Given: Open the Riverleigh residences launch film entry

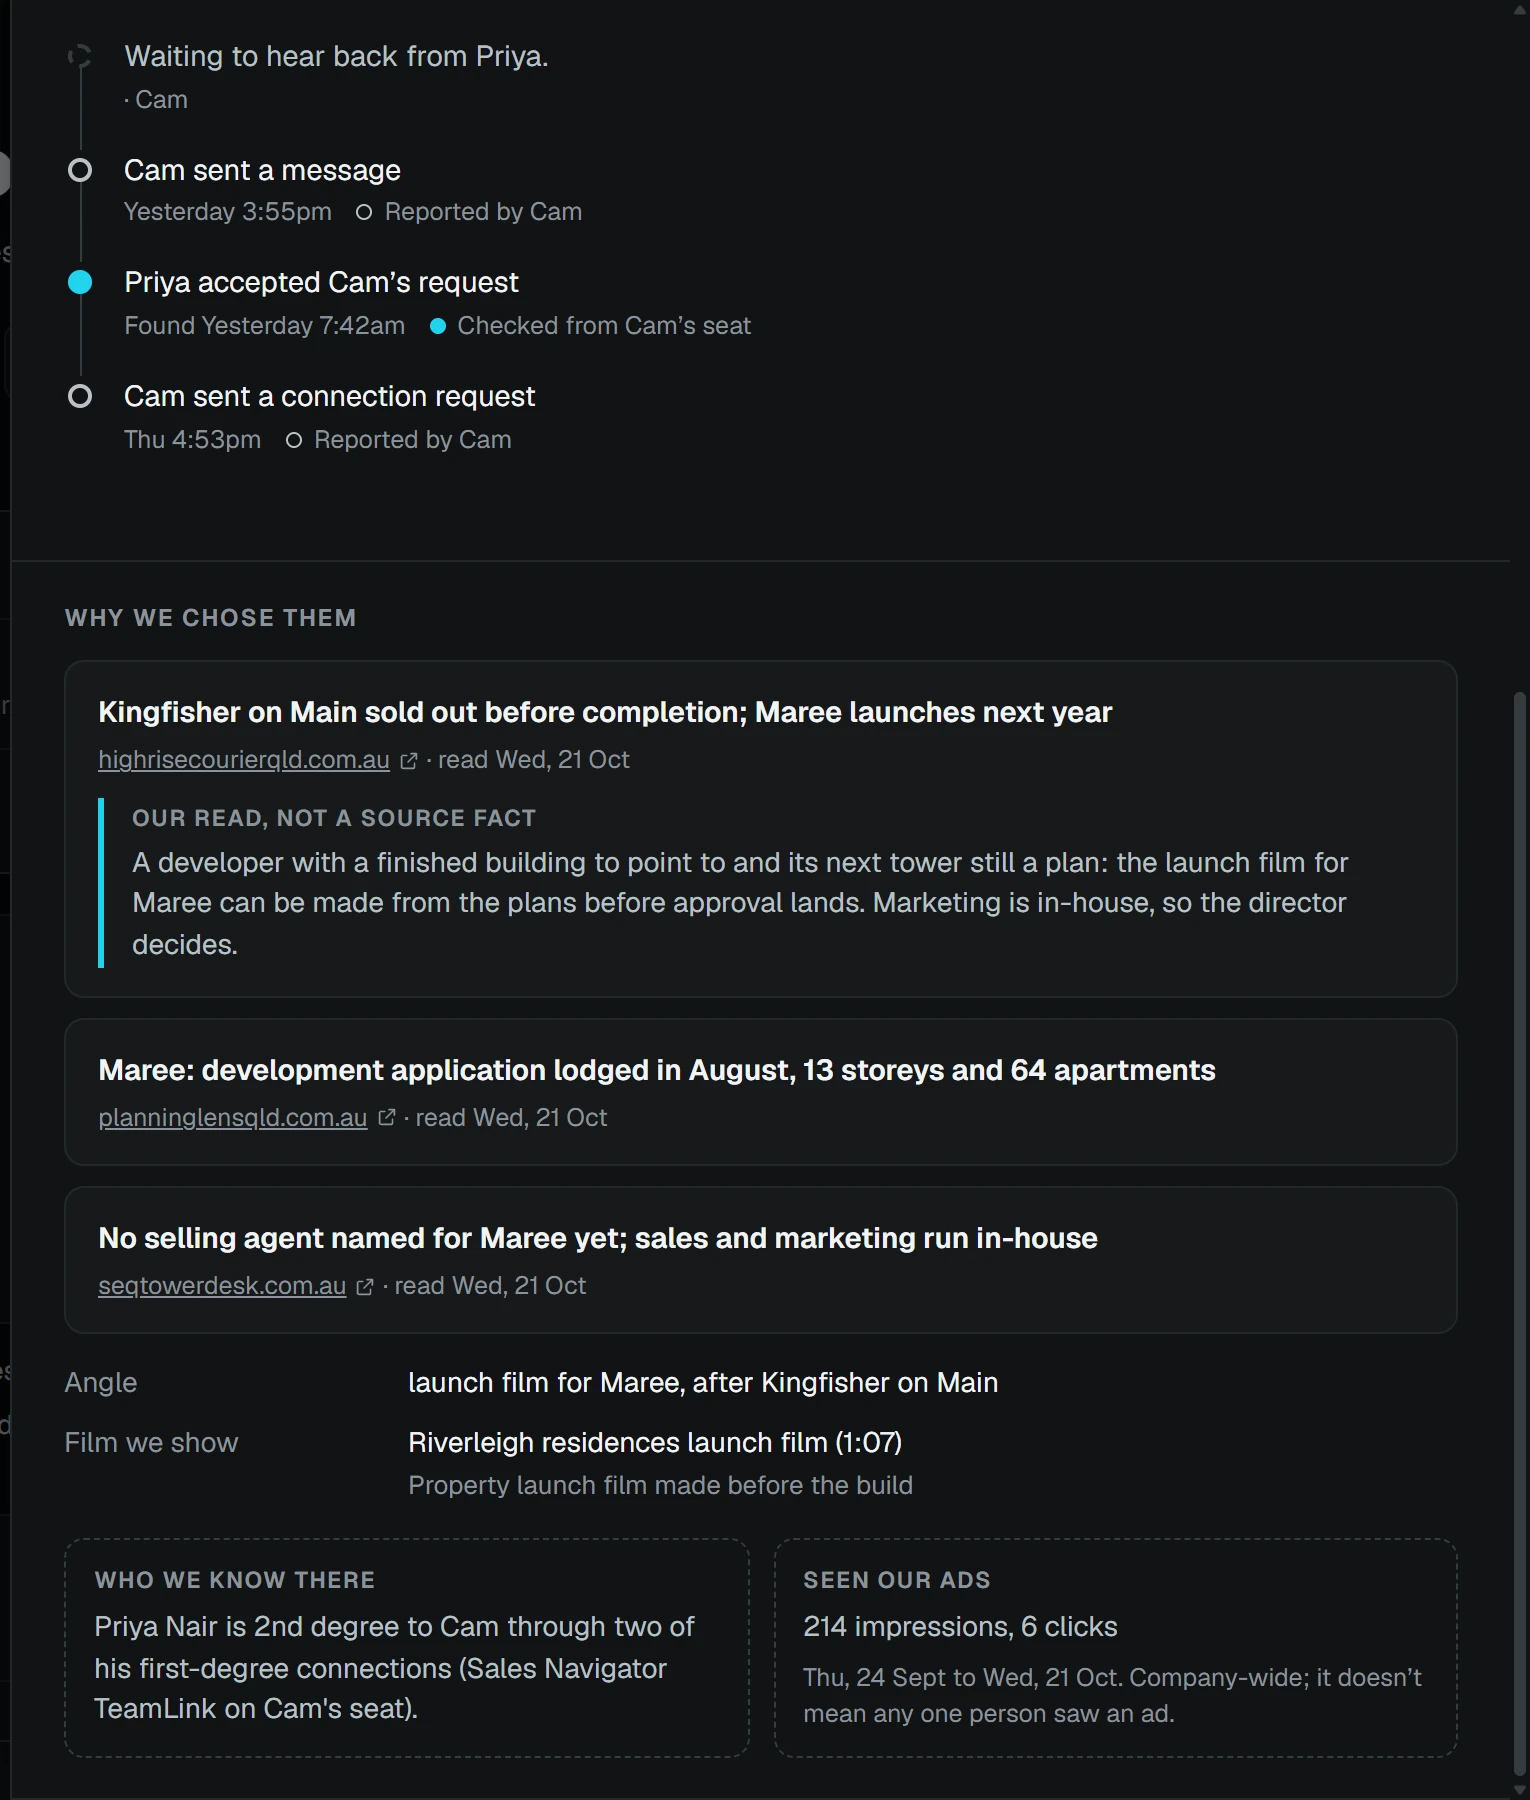Looking at the screenshot, I should [x=655, y=1443].
